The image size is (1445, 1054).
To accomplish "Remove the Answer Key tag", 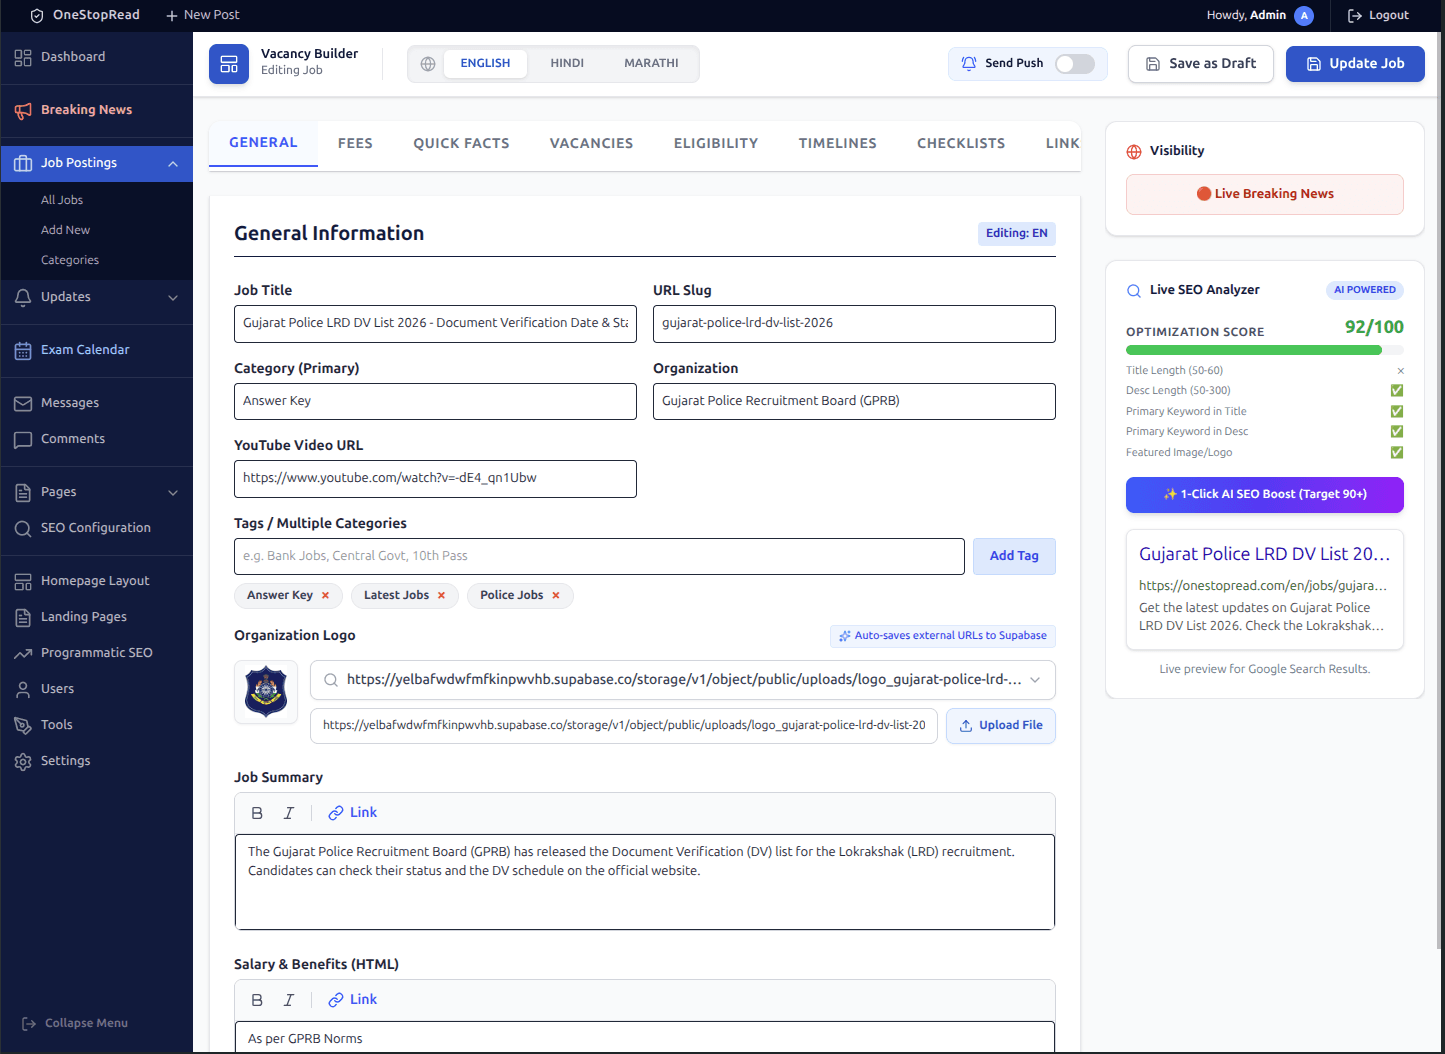I will pos(325,596).
